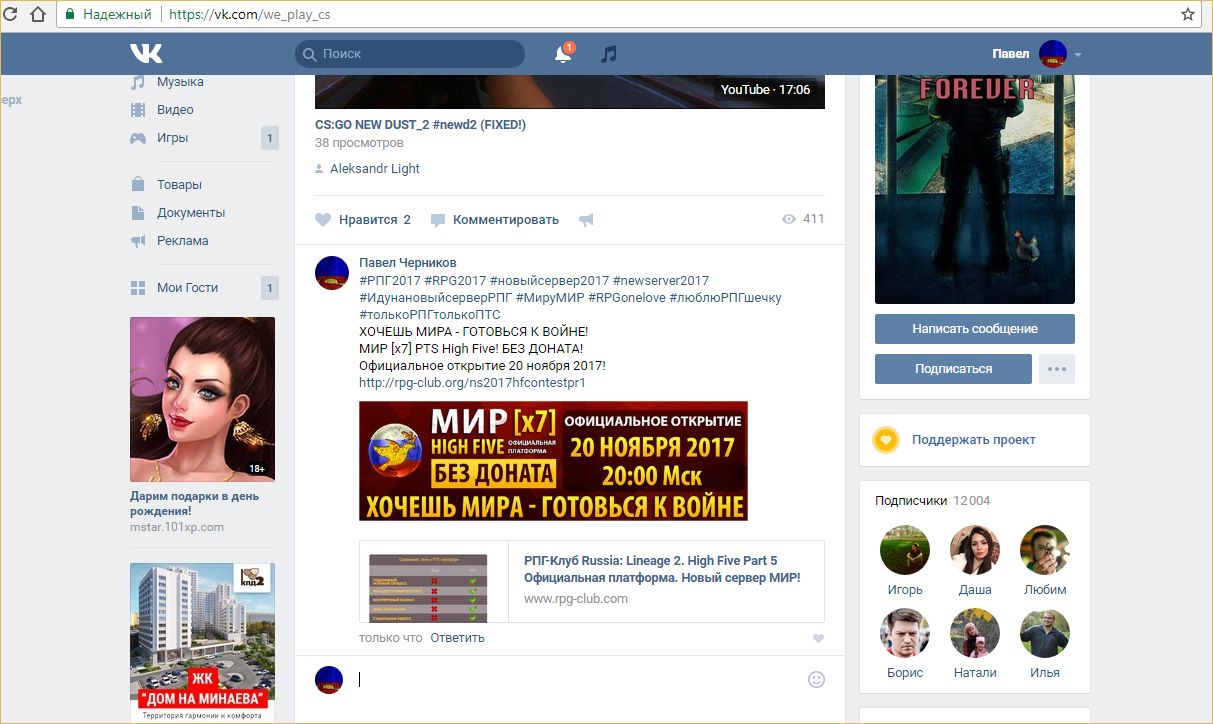Click hashtag #РПГ2017
The image size is (1213, 724).
[x=389, y=281]
